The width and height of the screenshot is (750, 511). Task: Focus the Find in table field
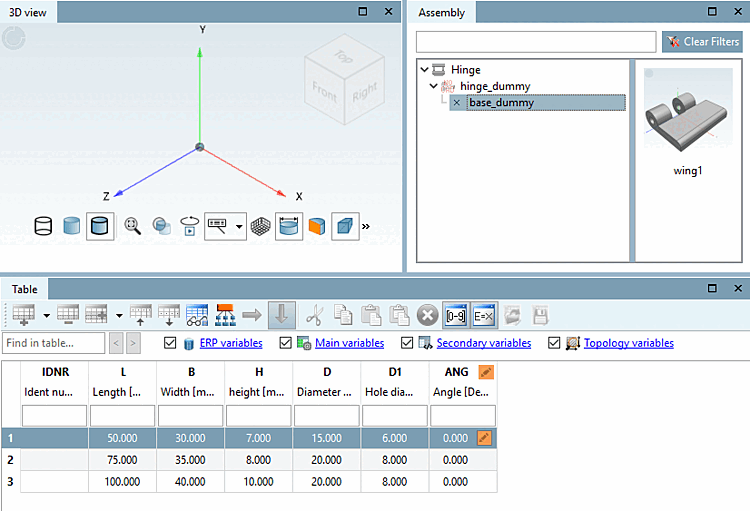pyautogui.click(x=54, y=343)
